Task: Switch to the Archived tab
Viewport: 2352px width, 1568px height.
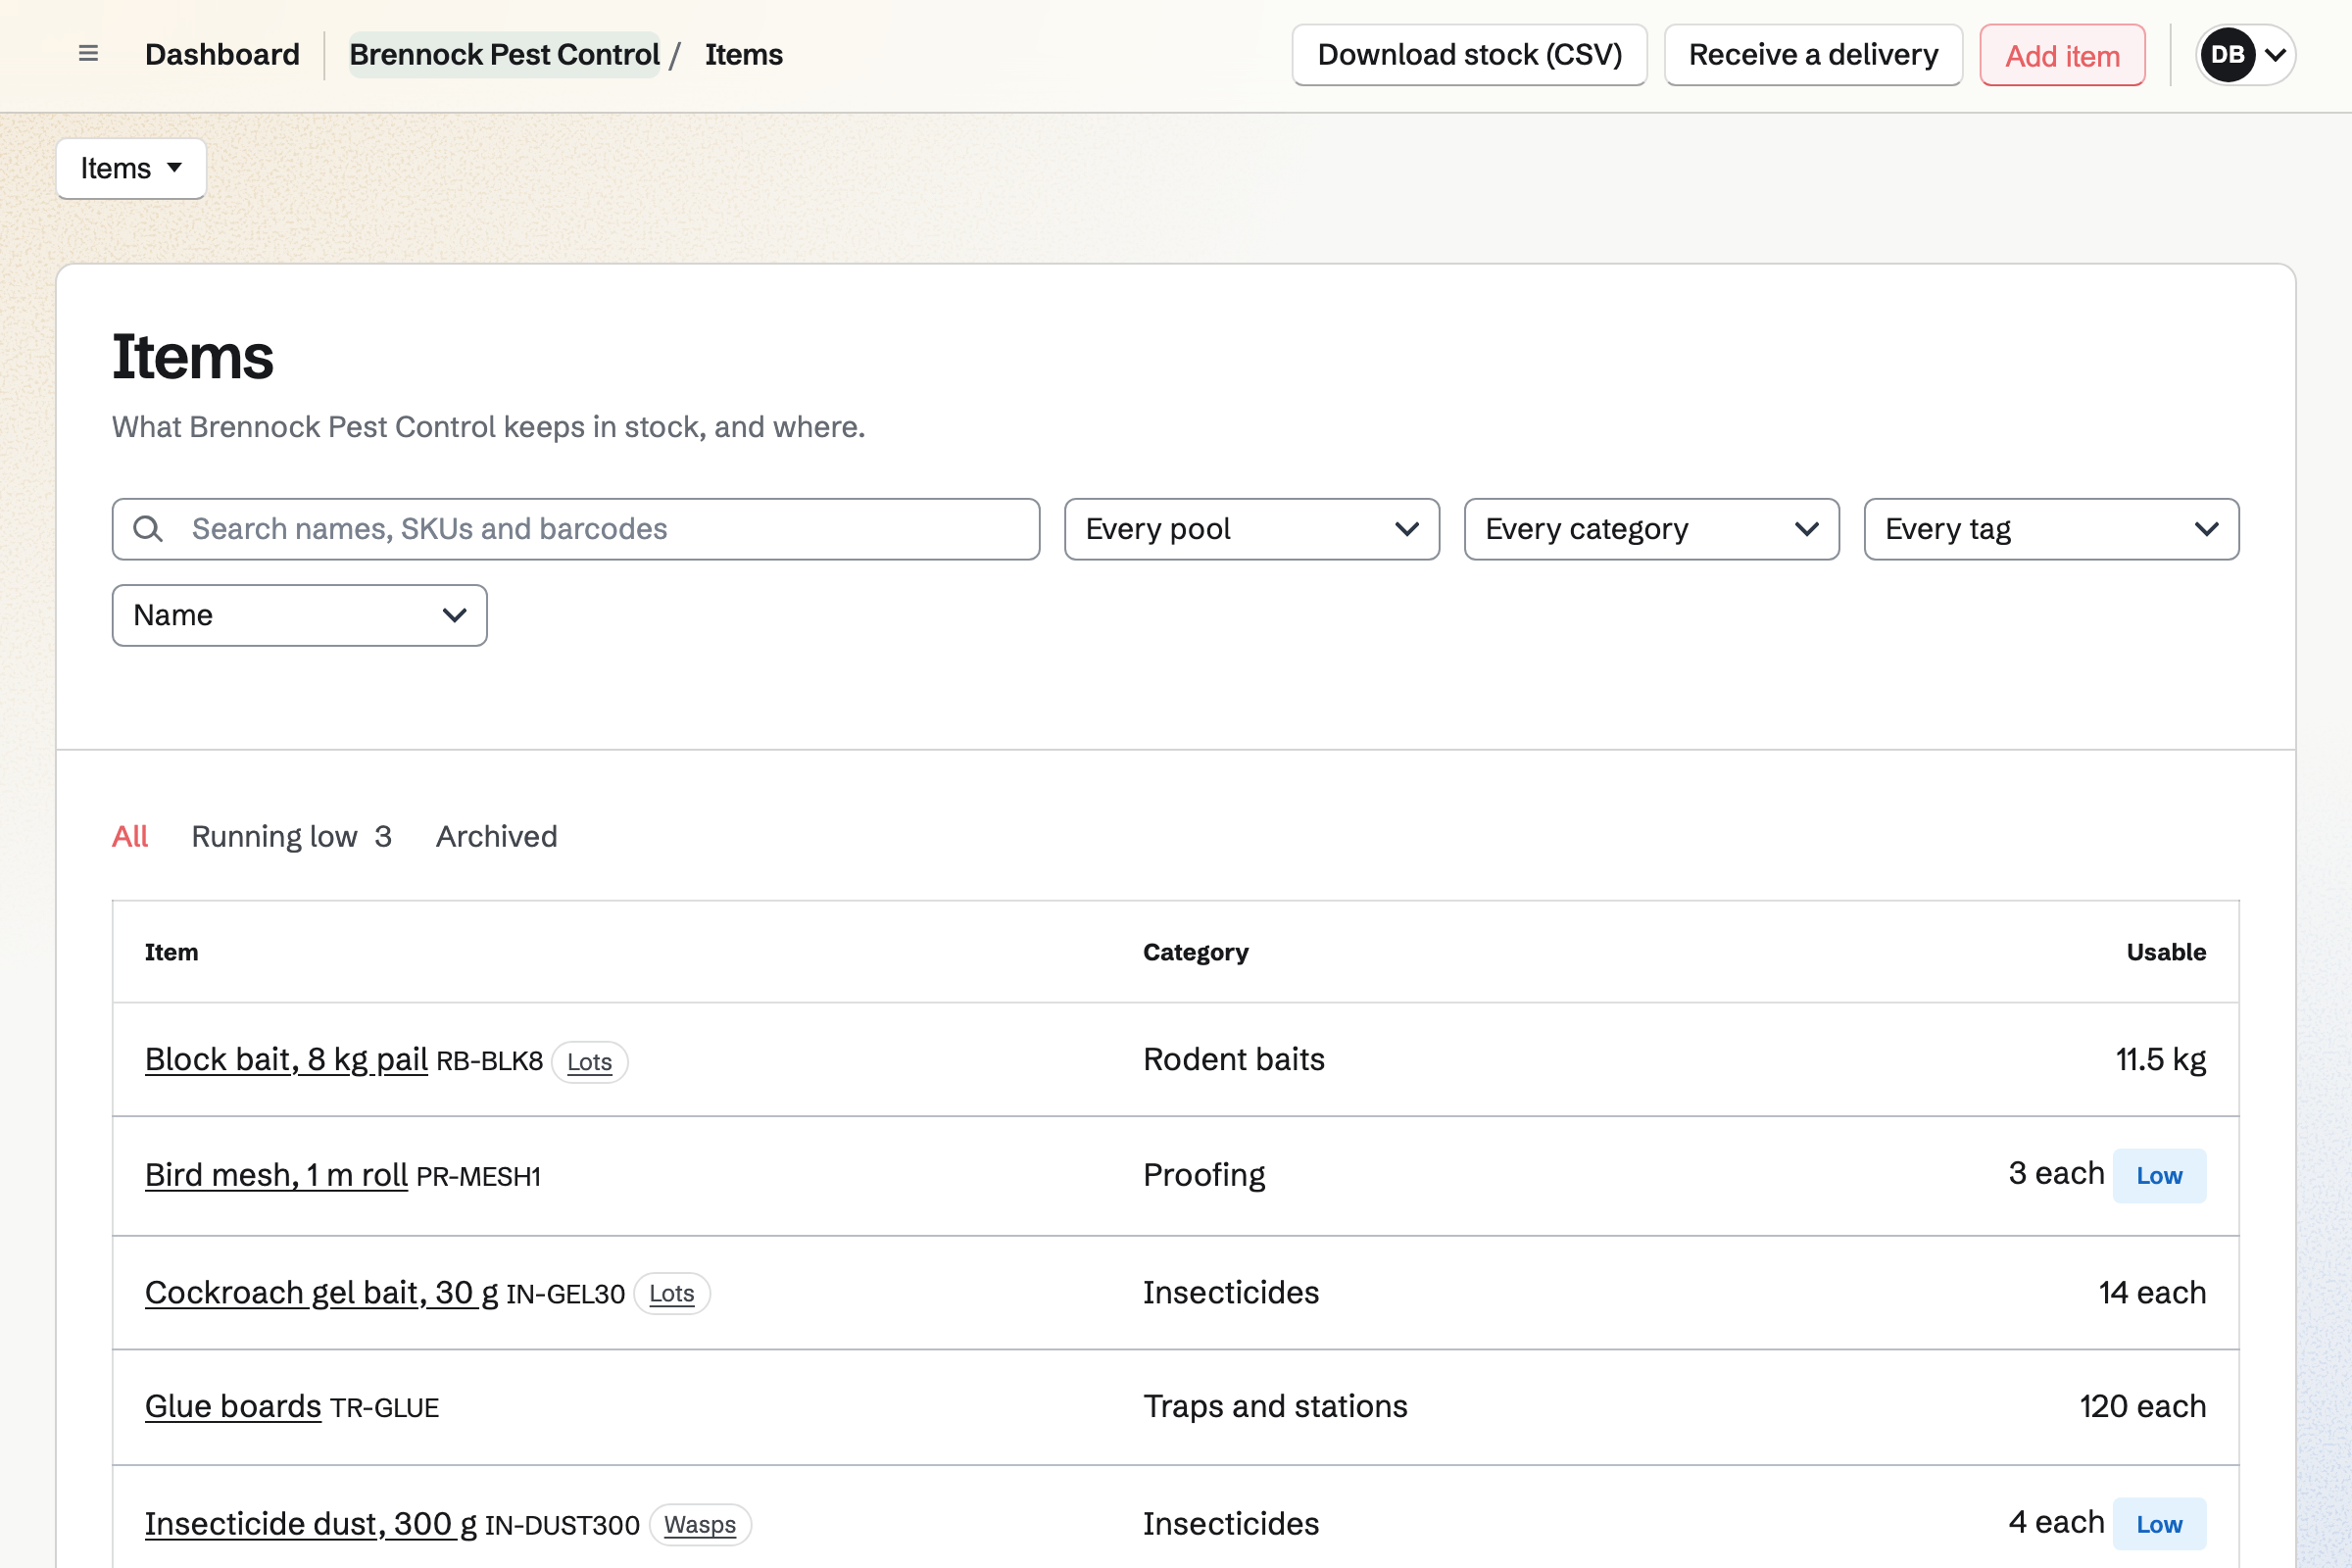Action: pos(496,836)
